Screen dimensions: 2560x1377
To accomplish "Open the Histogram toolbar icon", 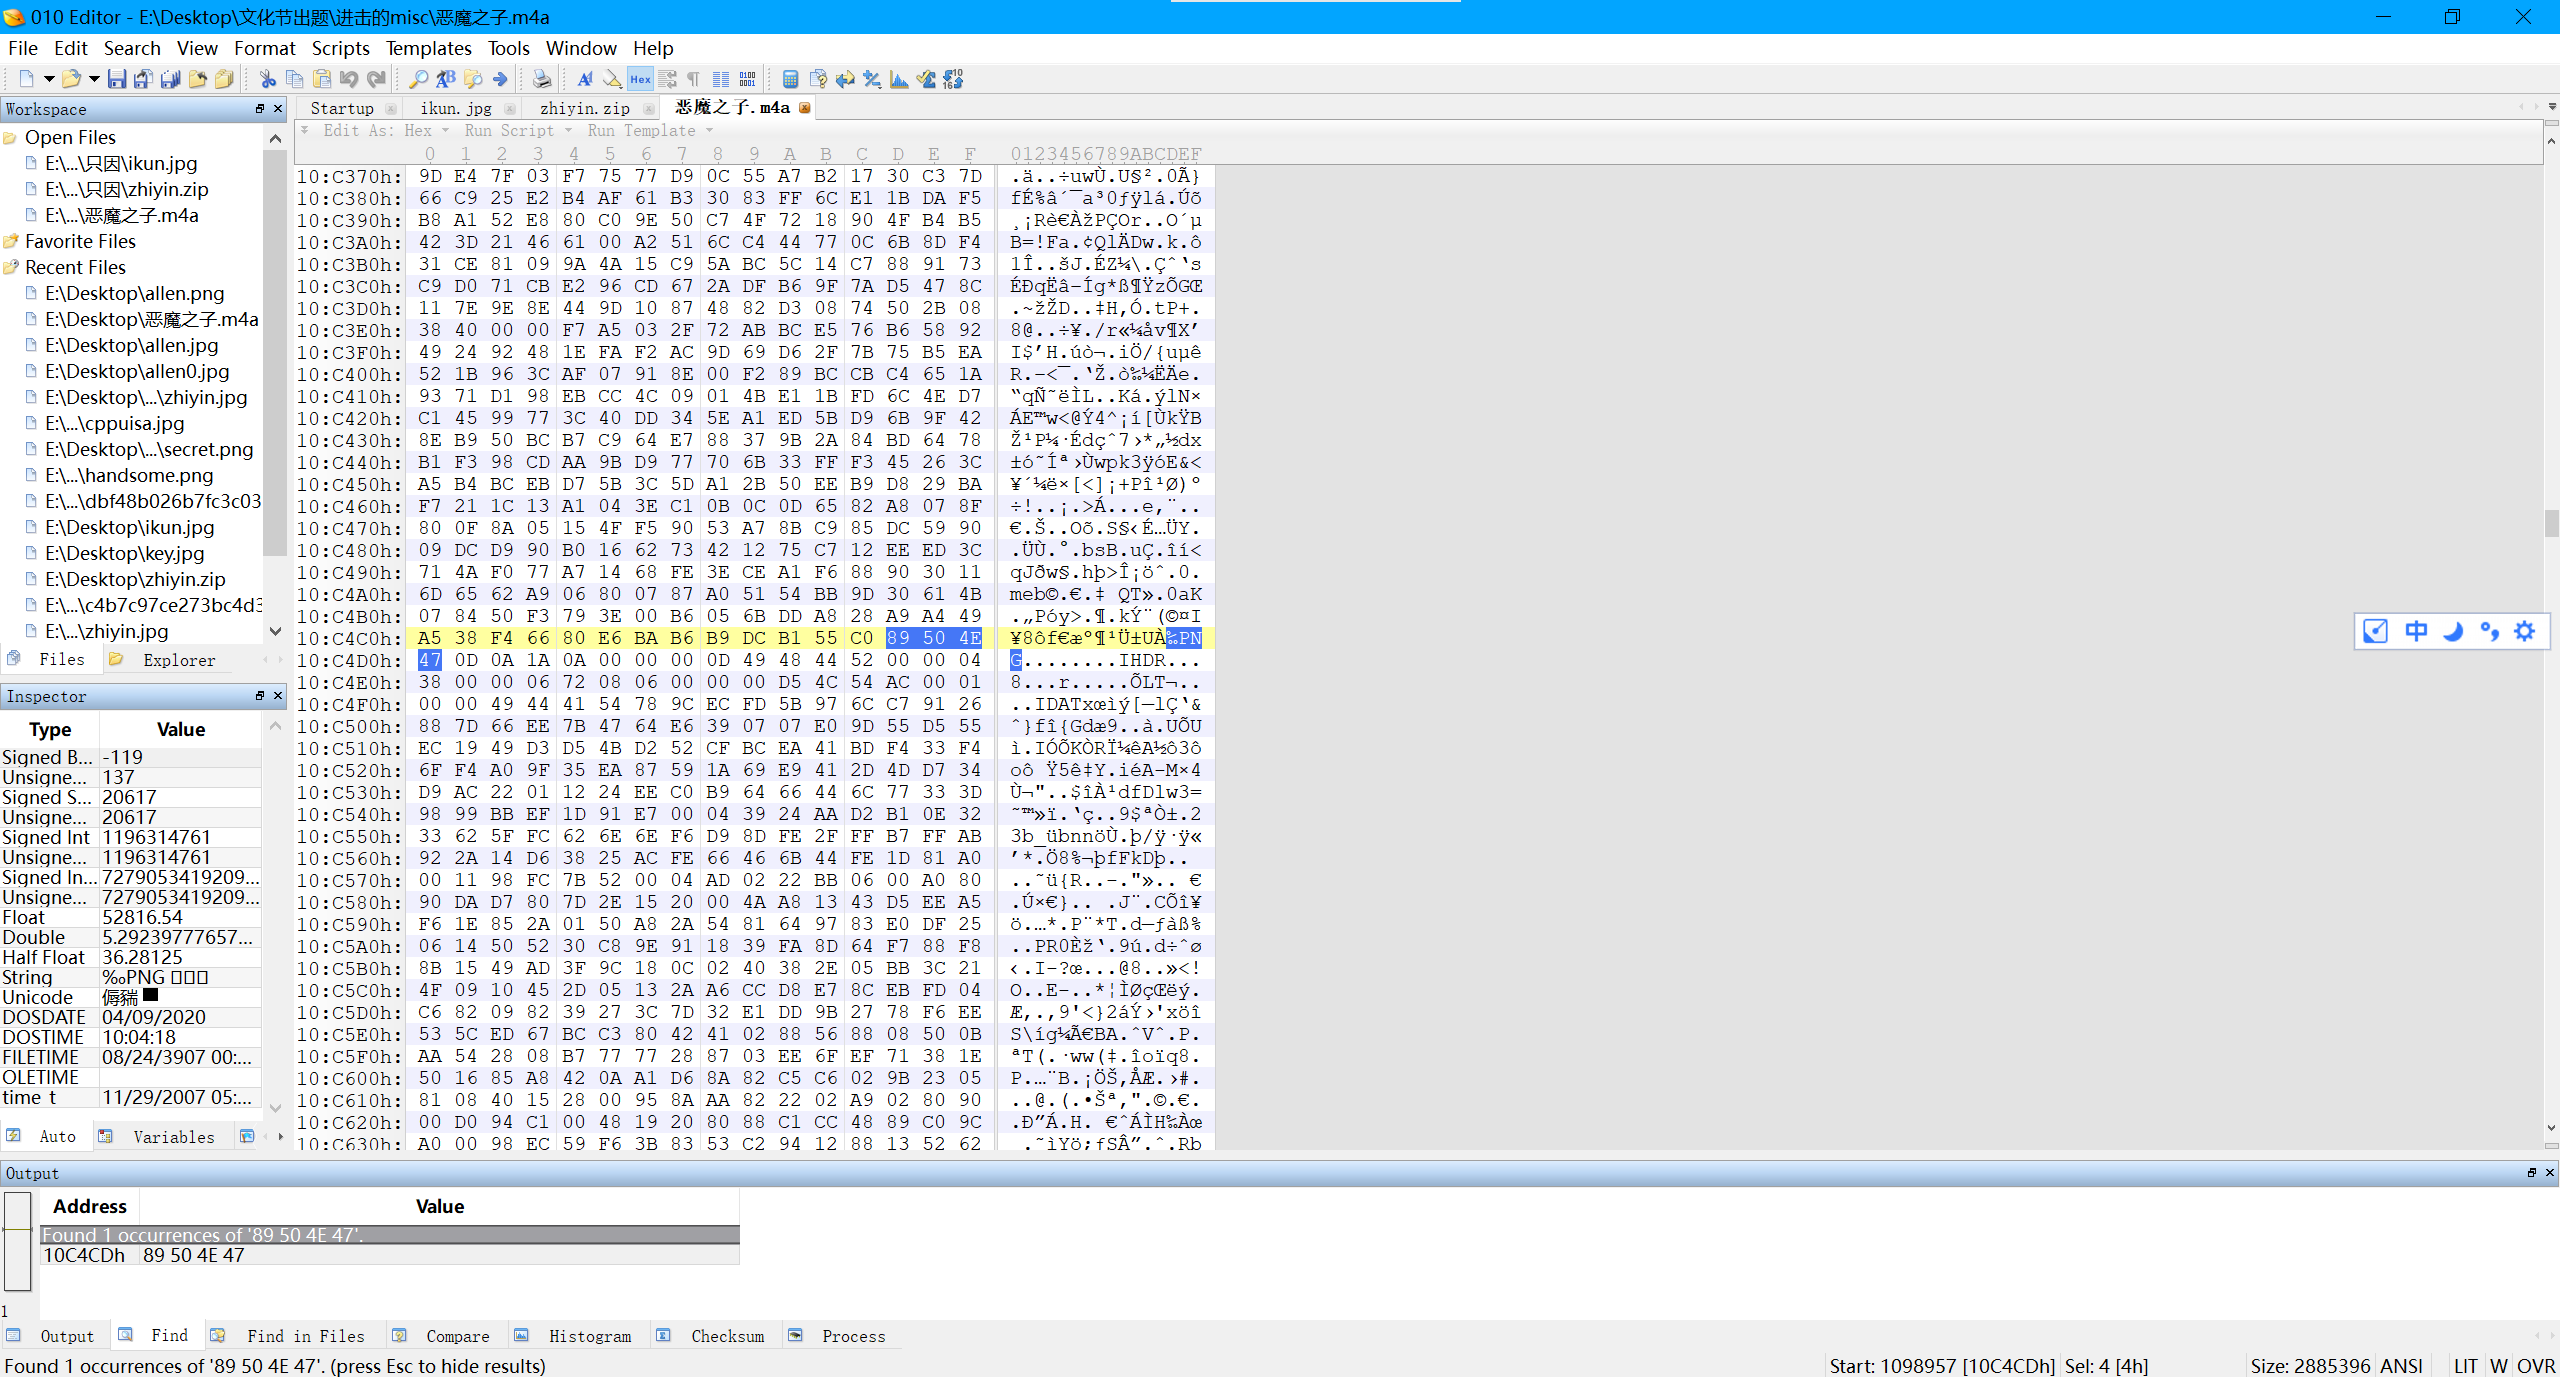I will [x=899, y=79].
